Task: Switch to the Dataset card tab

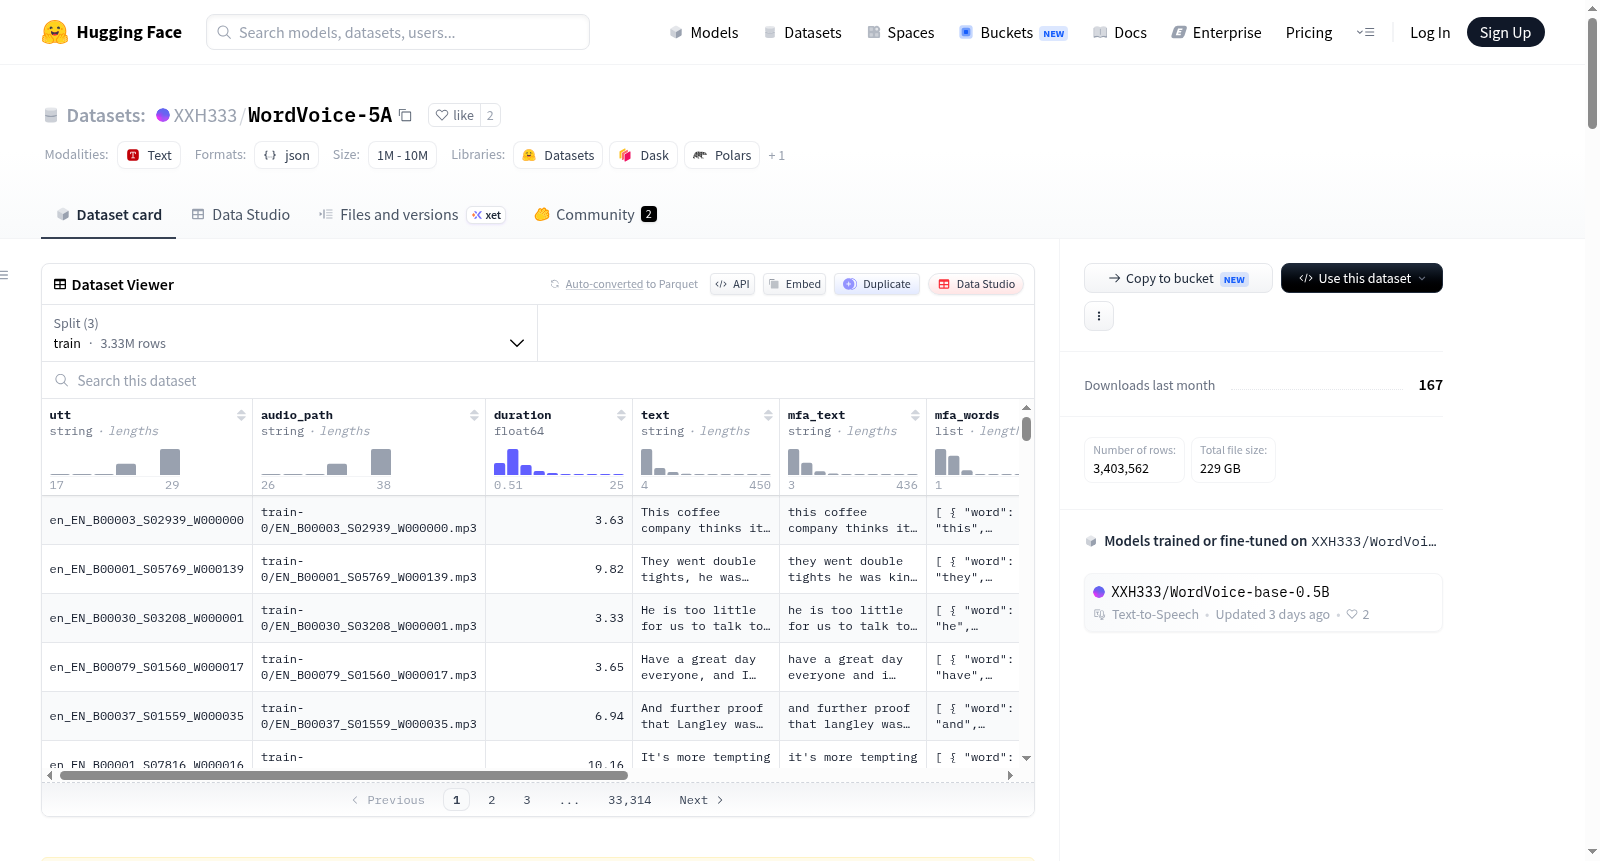Action: coord(109,214)
